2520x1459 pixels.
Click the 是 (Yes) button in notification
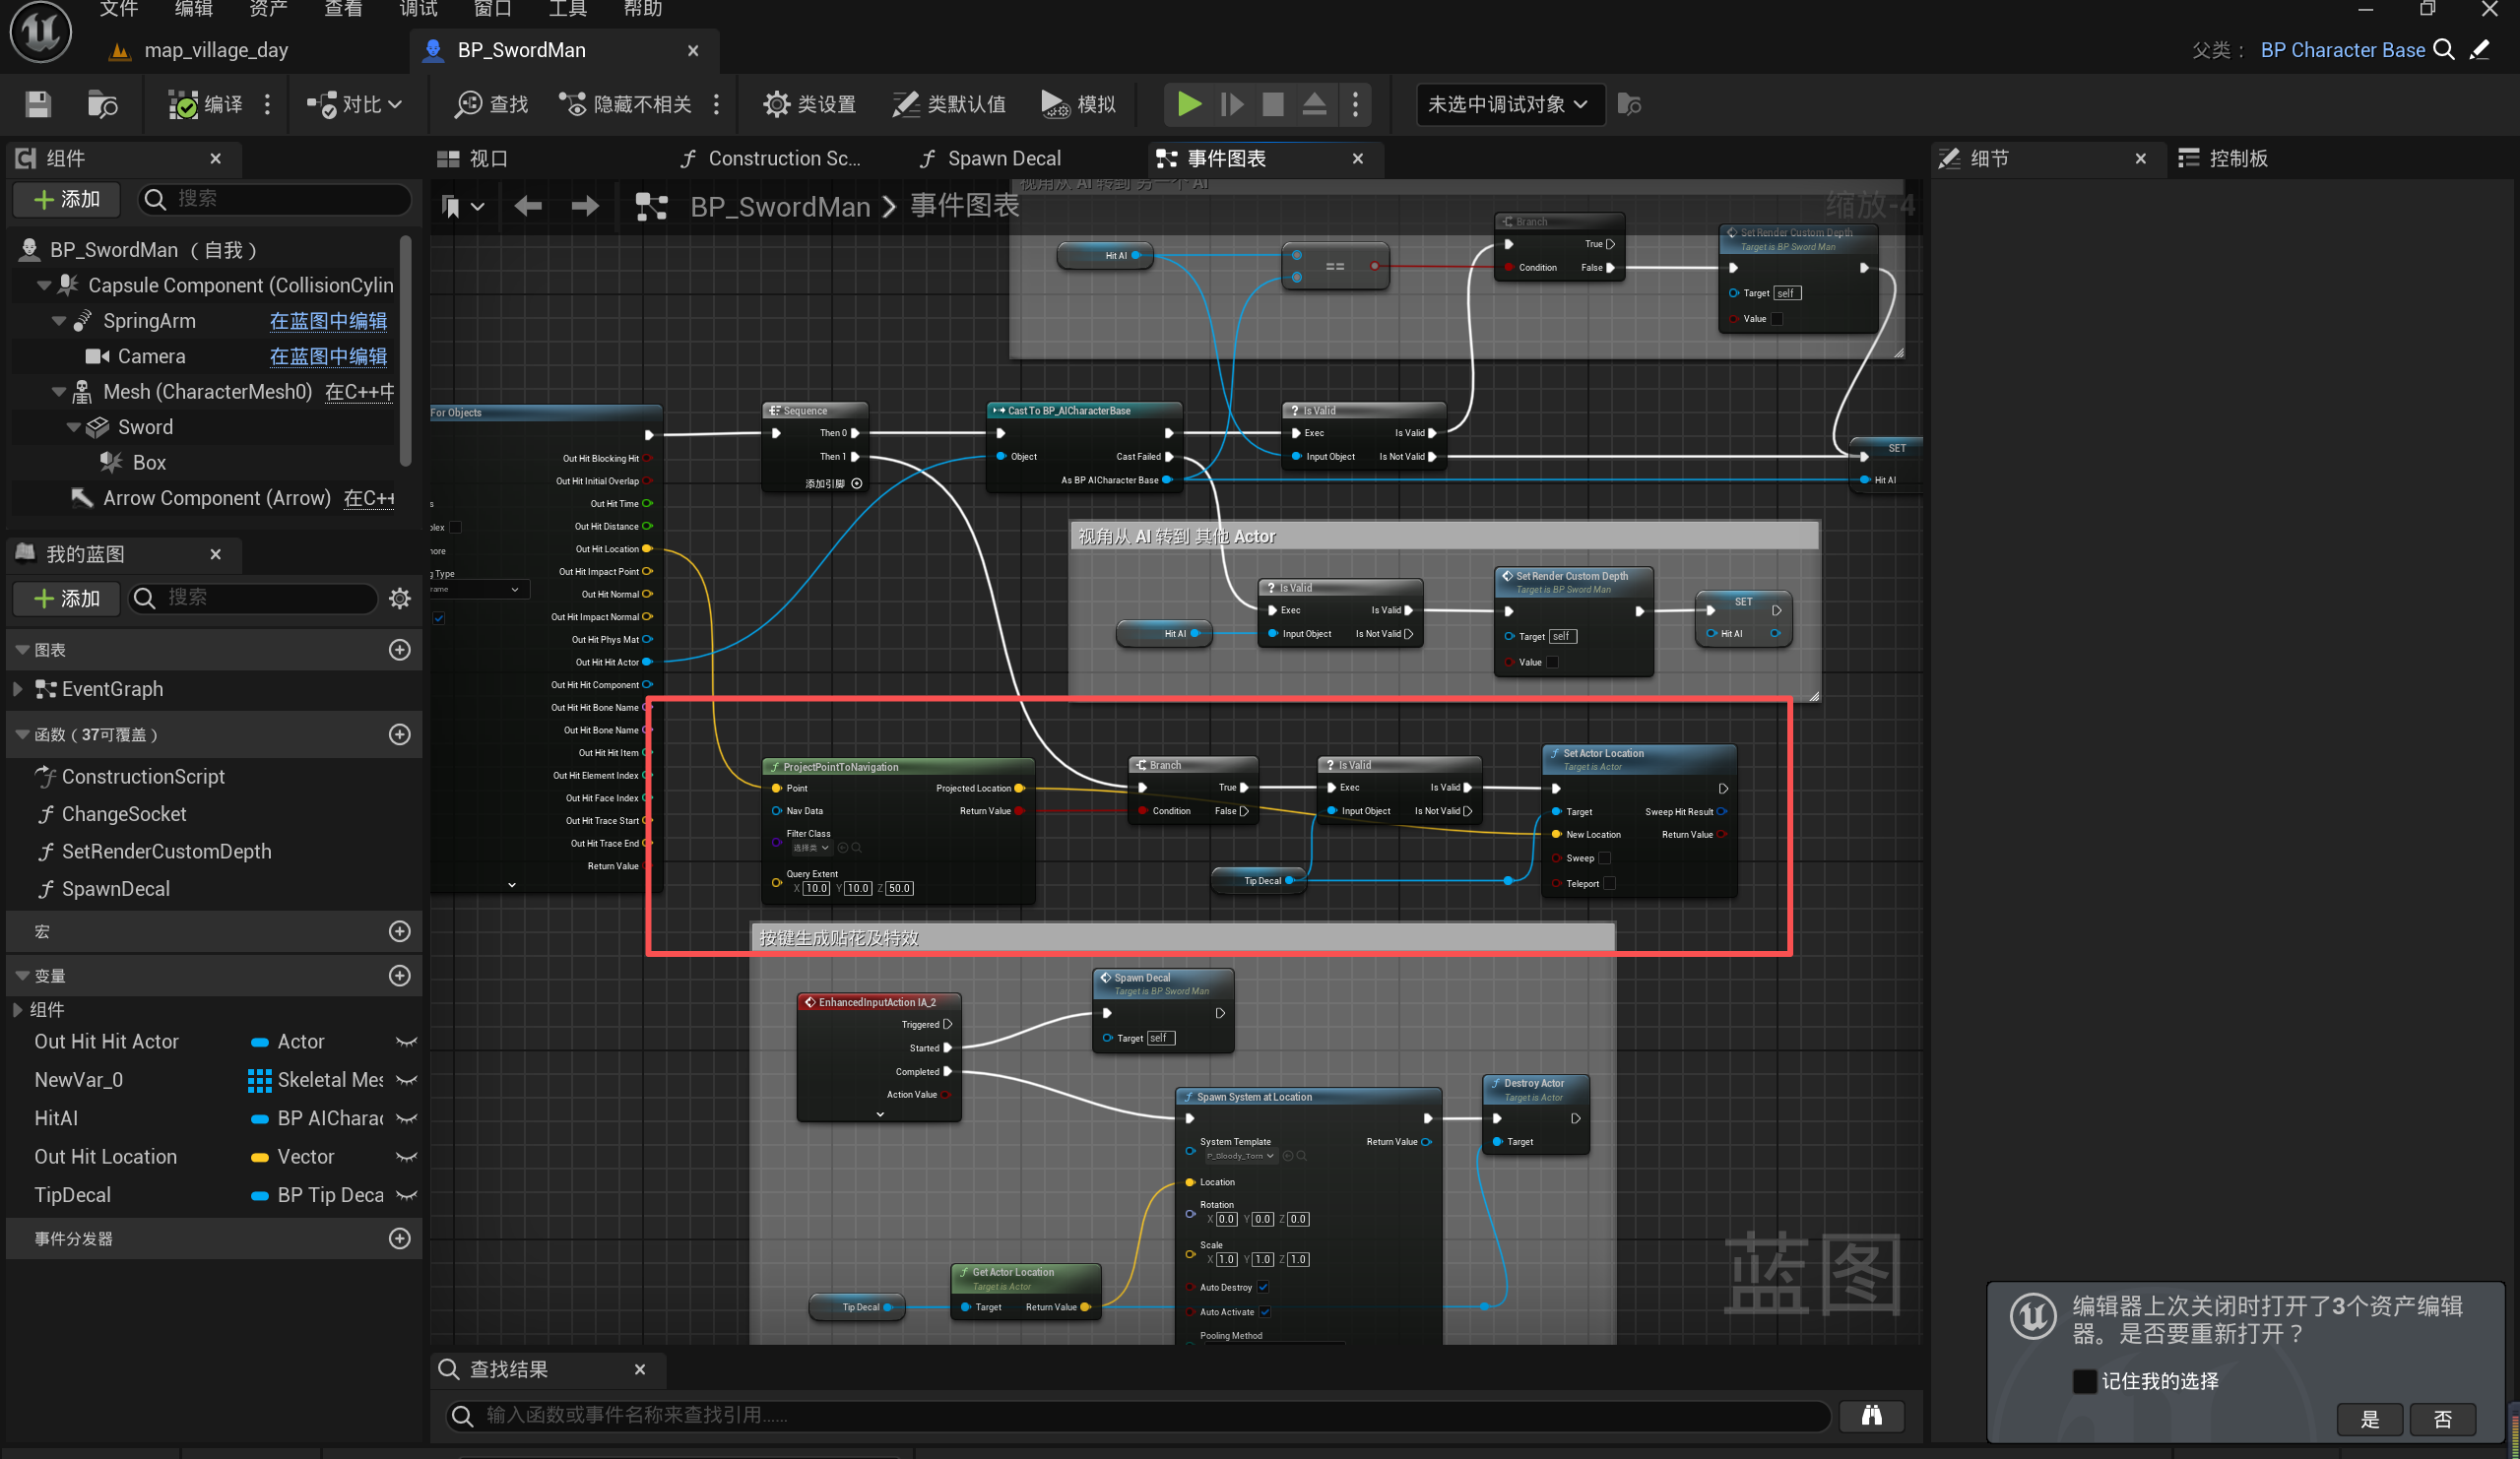tap(2369, 1419)
